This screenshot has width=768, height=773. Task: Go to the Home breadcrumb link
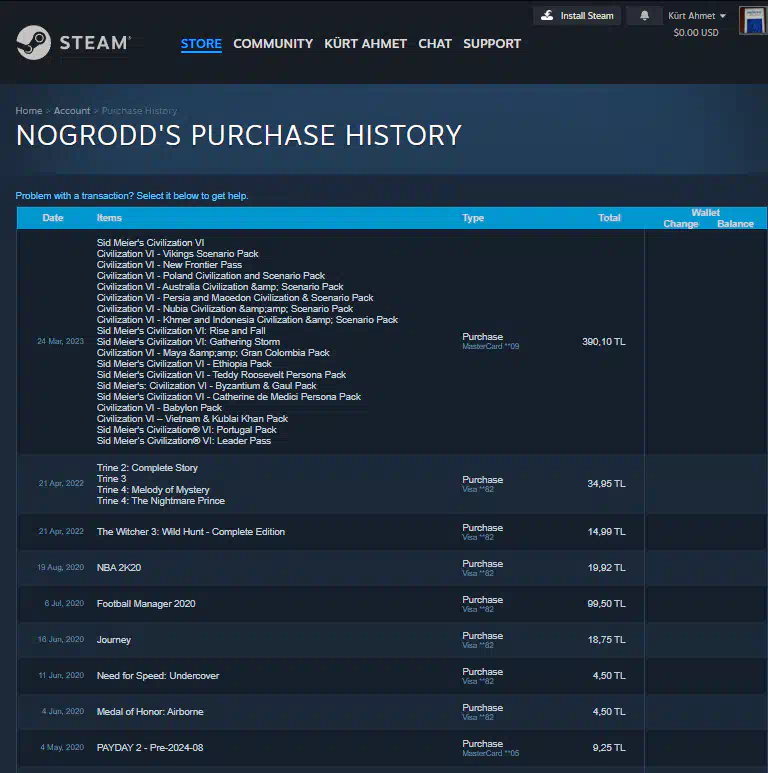[29, 110]
